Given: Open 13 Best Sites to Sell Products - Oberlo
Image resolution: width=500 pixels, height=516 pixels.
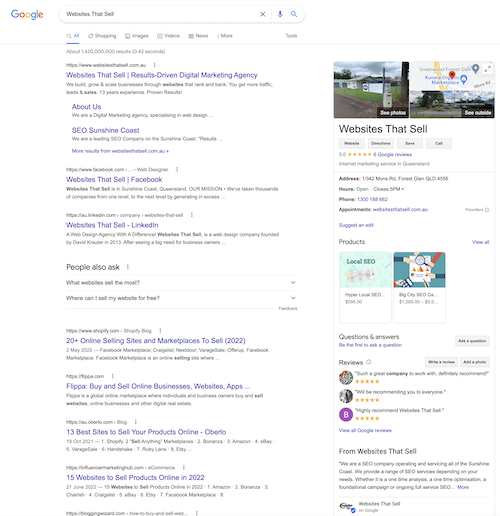Looking at the screenshot, I should coord(146,432).
